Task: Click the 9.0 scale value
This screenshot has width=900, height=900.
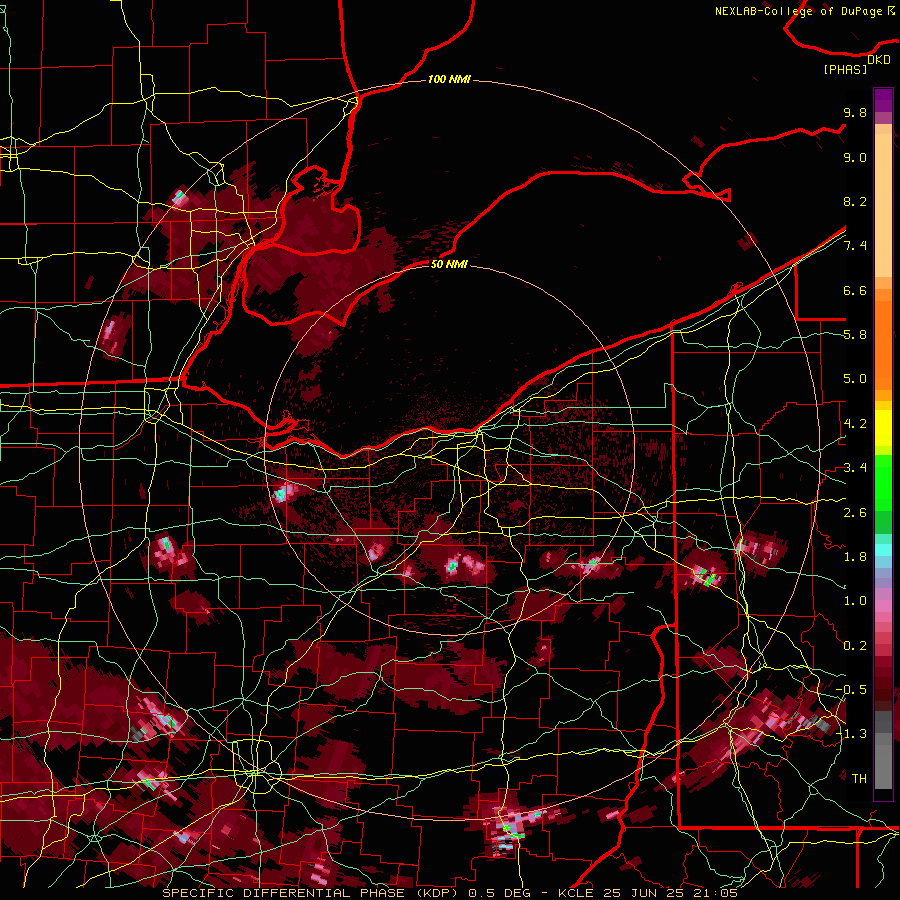Action: click(855, 157)
